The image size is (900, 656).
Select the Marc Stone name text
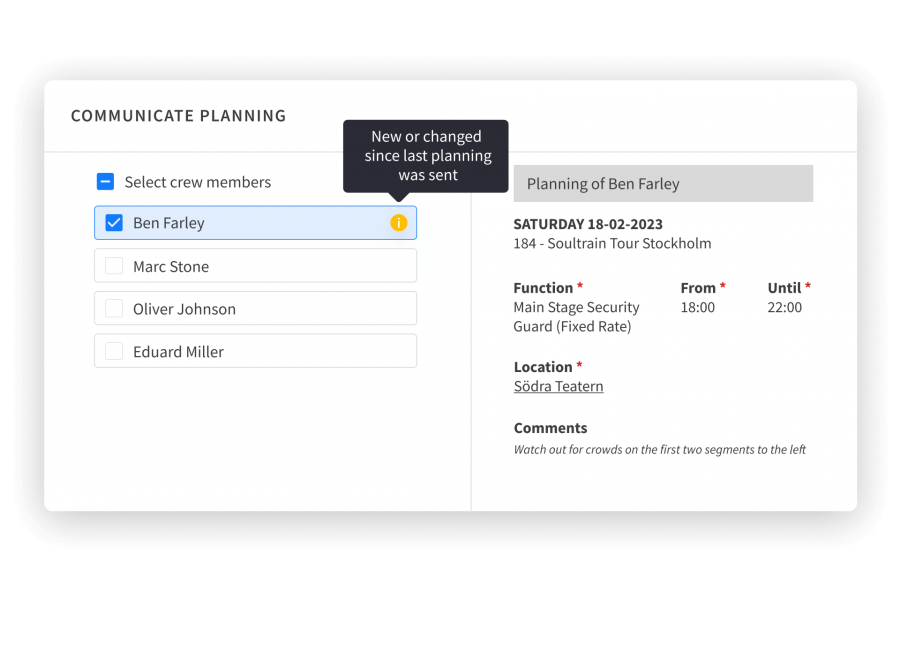tap(171, 267)
